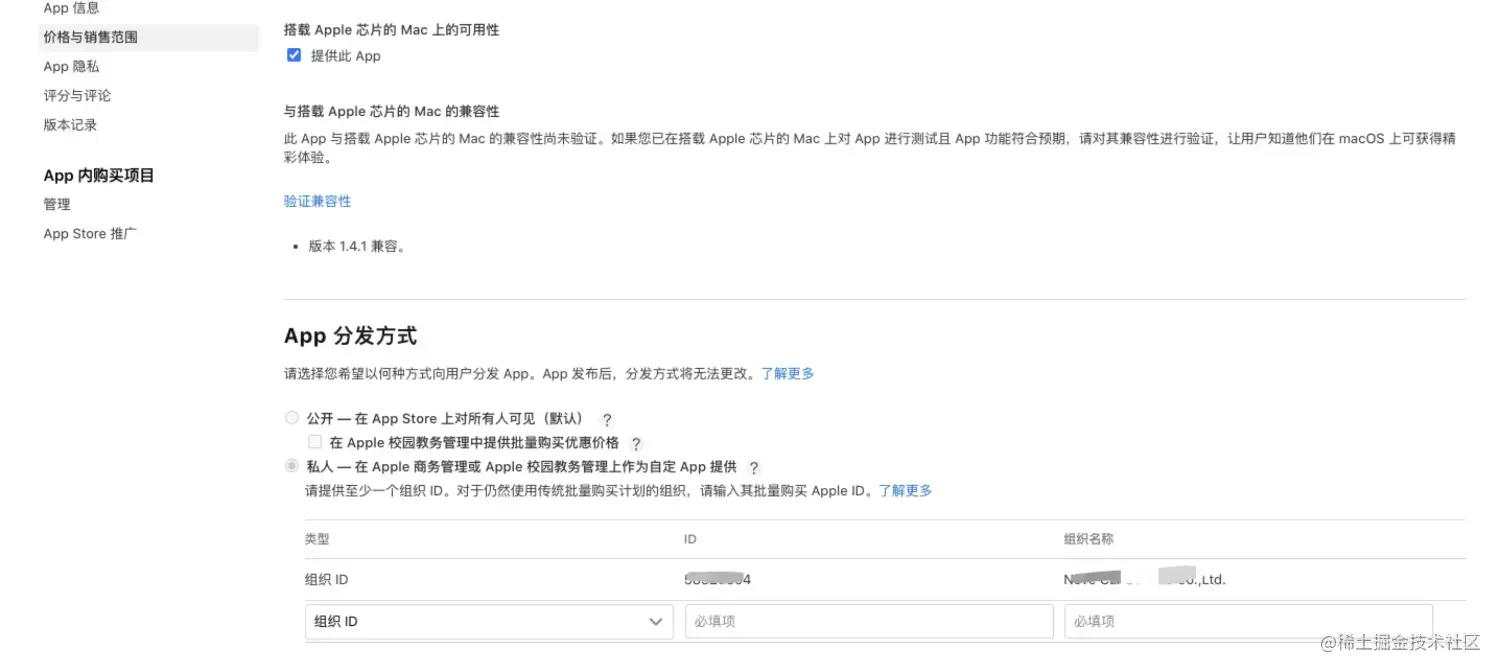Open the 组织 ID type dropdown
The image size is (1500, 672).
coord(489,621)
